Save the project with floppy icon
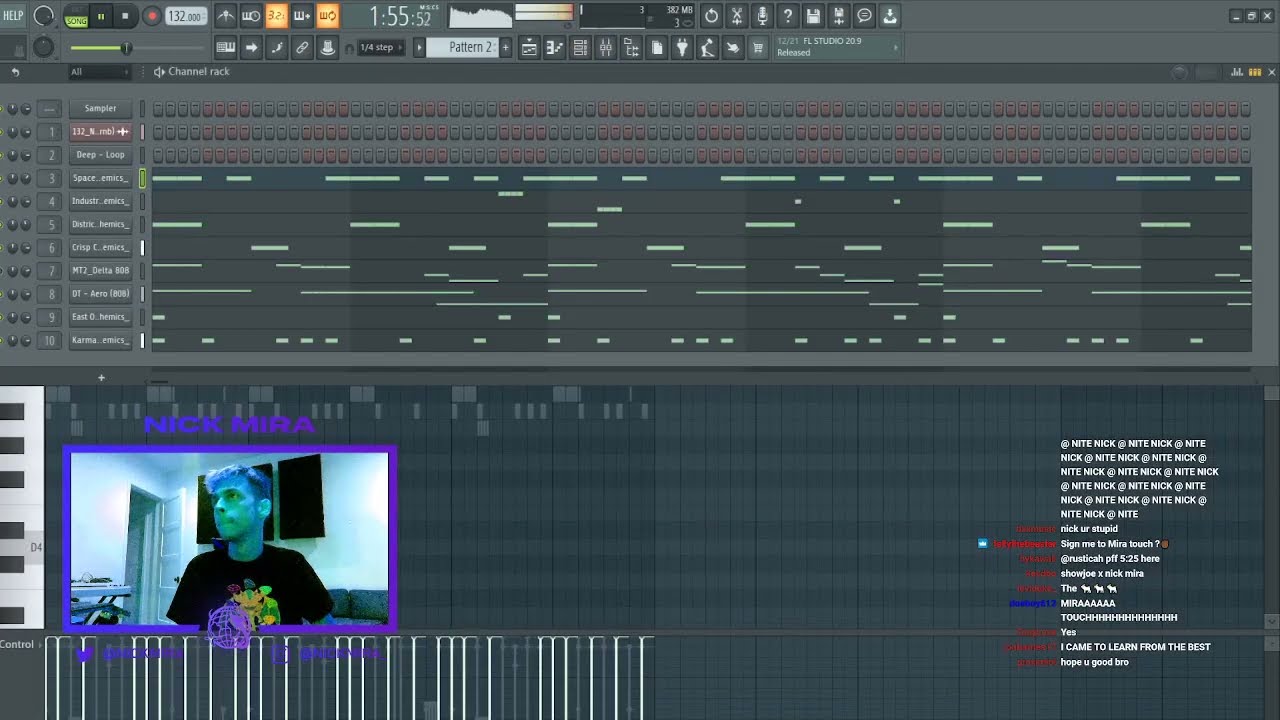 (x=813, y=15)
